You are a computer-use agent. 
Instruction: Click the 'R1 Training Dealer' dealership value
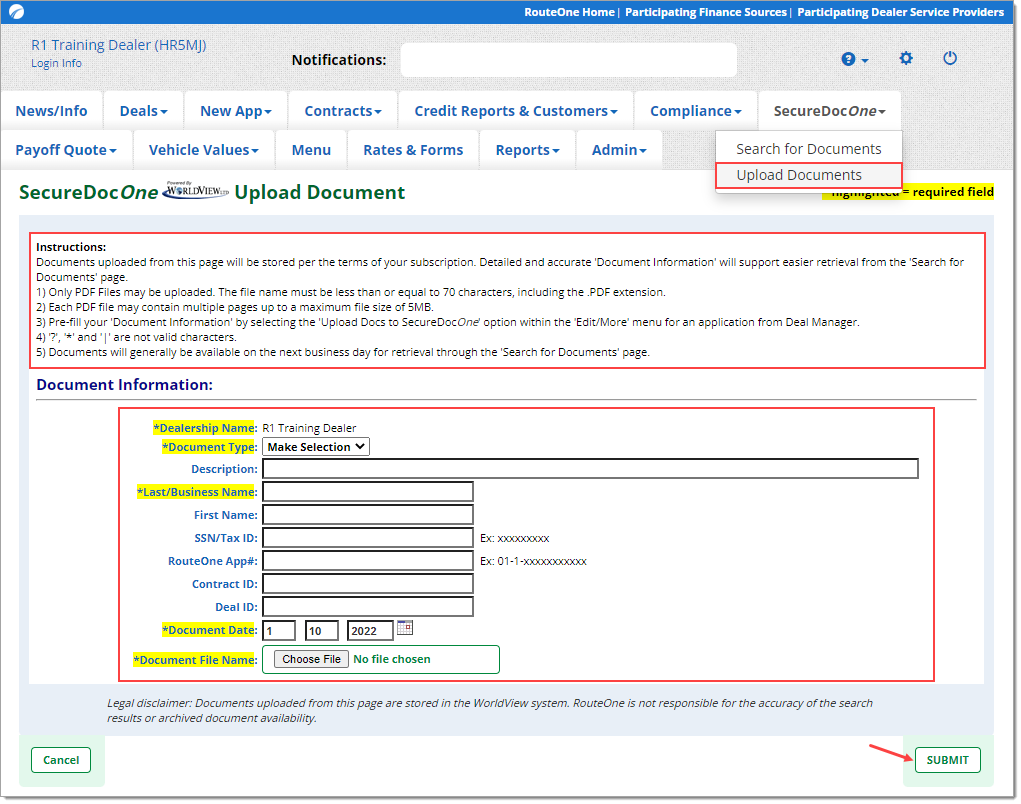(x=309, y=428)
